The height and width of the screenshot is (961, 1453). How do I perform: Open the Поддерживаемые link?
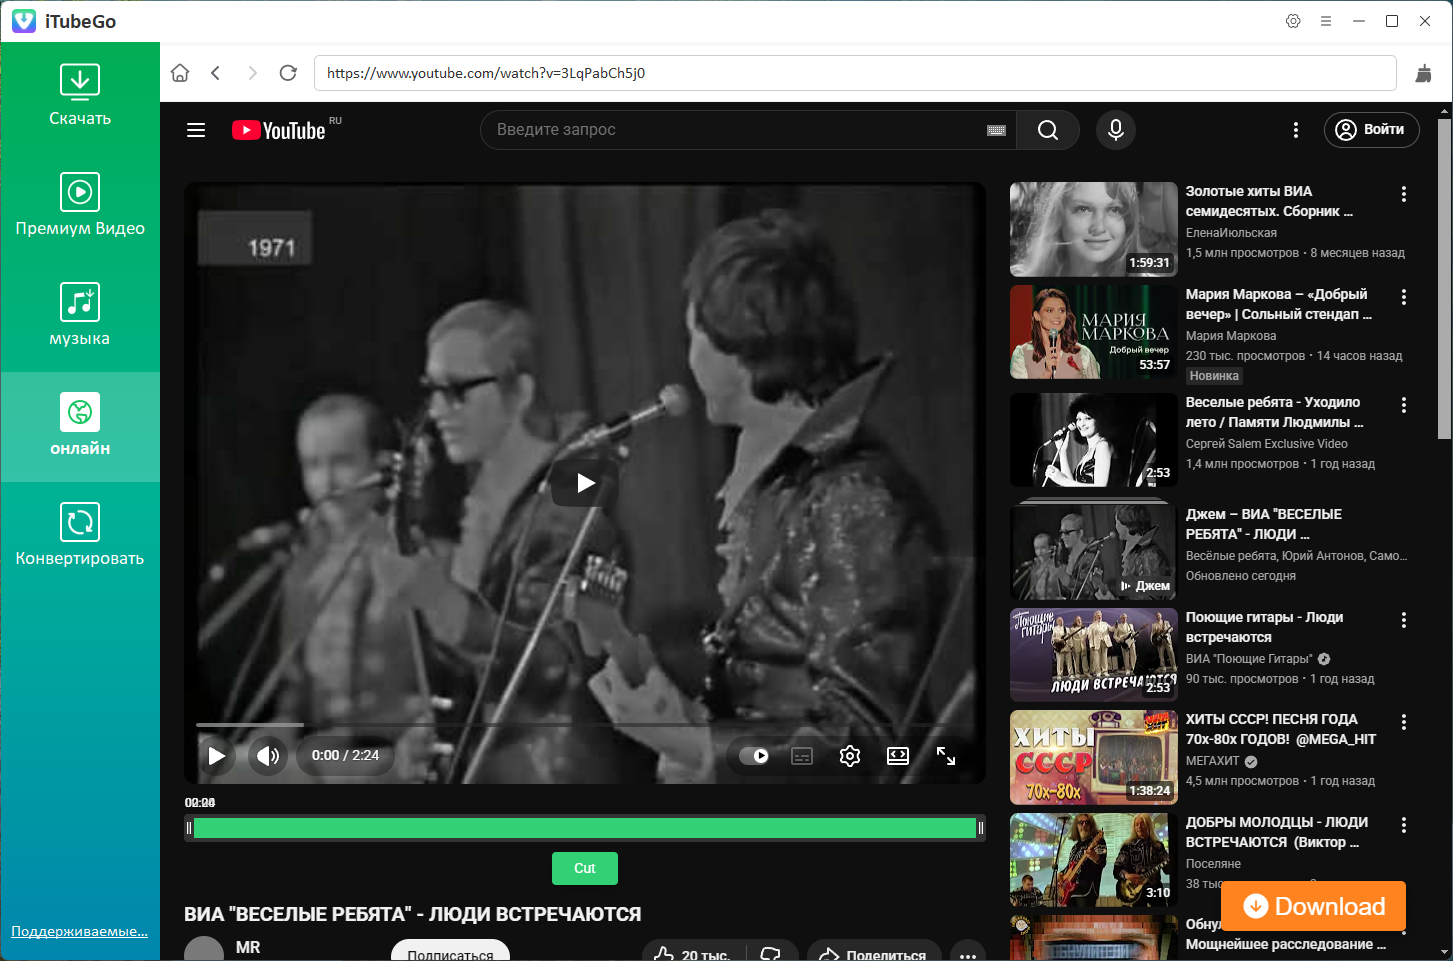click(79, 931)
